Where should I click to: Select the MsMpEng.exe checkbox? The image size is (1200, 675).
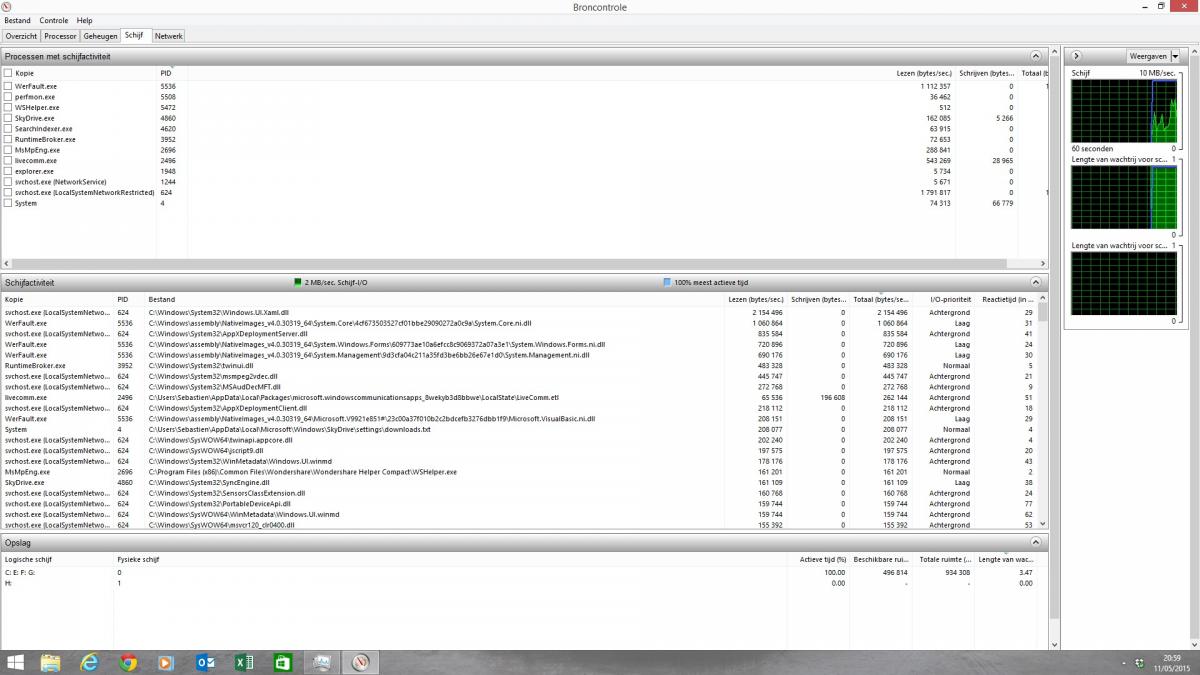click(8, 150)
